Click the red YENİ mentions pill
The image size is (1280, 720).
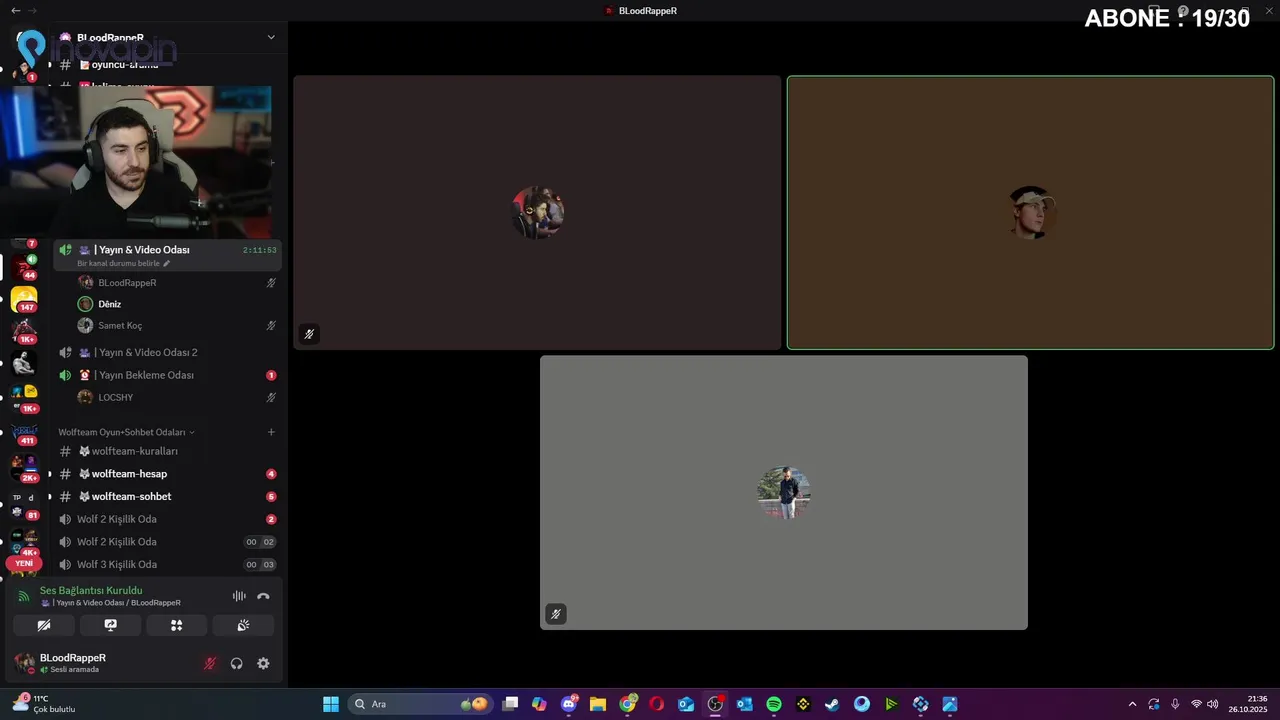[23, 563]
